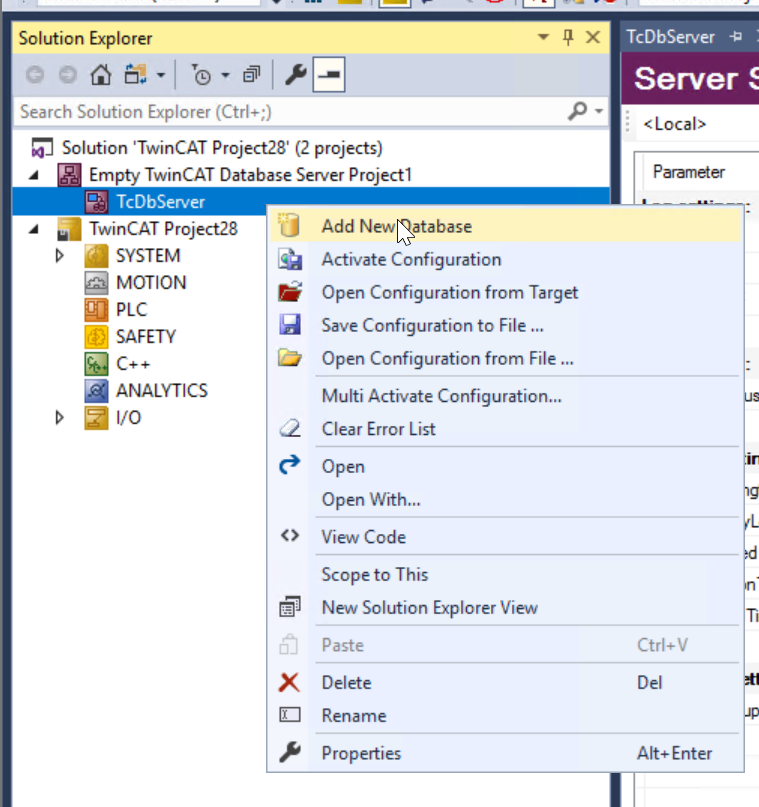Click the Back navigation arrow in Solution Explorer
This screenshot has height=807, width=759.
pyautogui.click(x=35, y=75)
